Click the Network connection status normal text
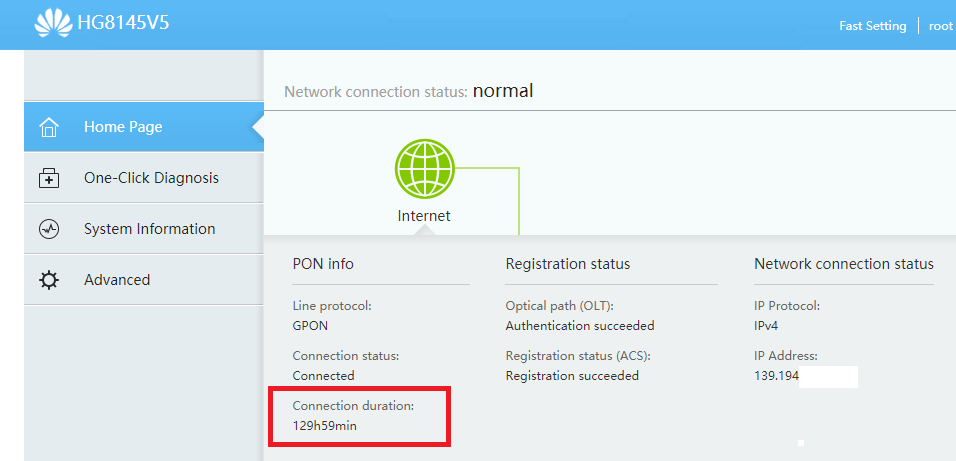This screenshot has height=461, width=956. pyautogui.click(x=503, y=91)
